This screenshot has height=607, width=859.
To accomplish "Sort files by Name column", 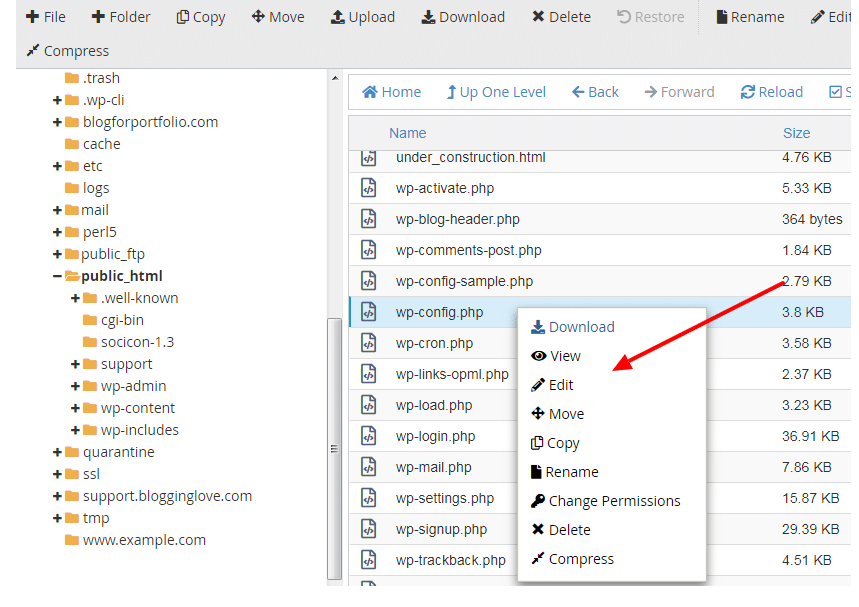I will point(408,133).
